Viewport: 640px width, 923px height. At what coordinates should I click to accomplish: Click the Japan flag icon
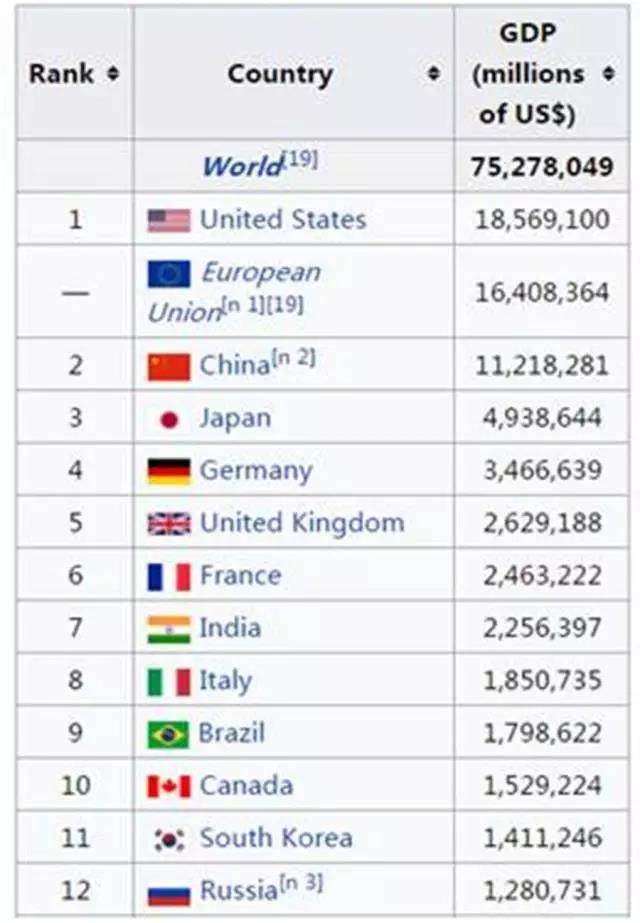pos(169,419)
